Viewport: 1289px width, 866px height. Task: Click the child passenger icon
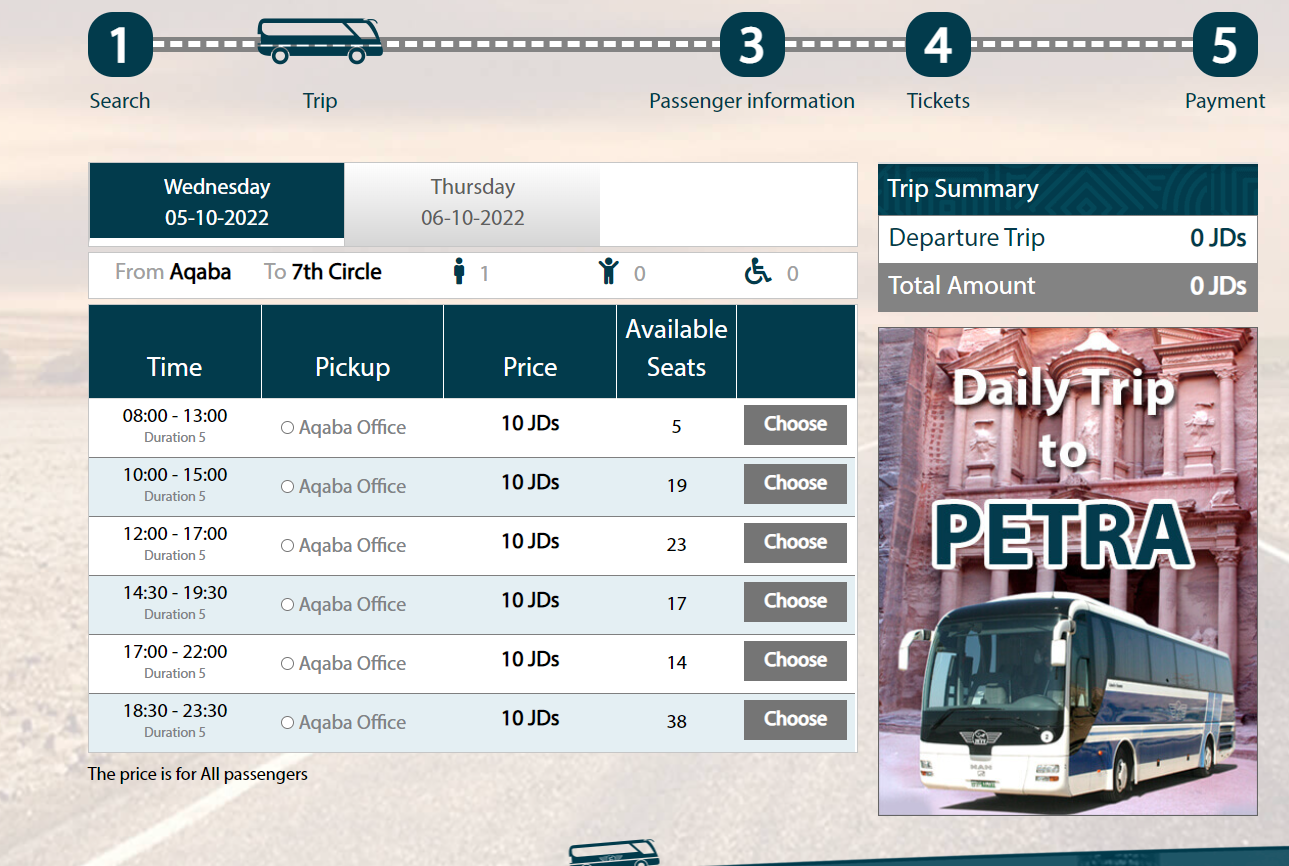tap(609, 271)
